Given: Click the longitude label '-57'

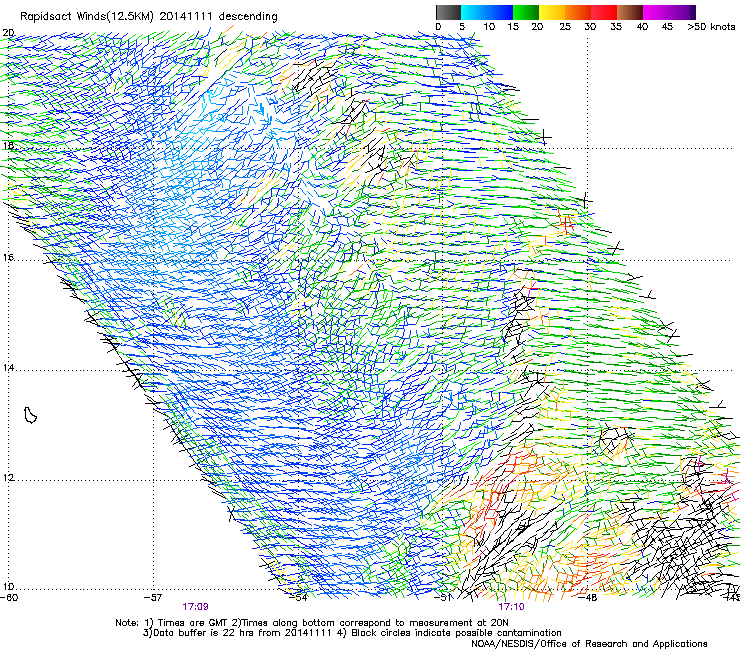Looking at the screenshot, I should pos(154,598).
